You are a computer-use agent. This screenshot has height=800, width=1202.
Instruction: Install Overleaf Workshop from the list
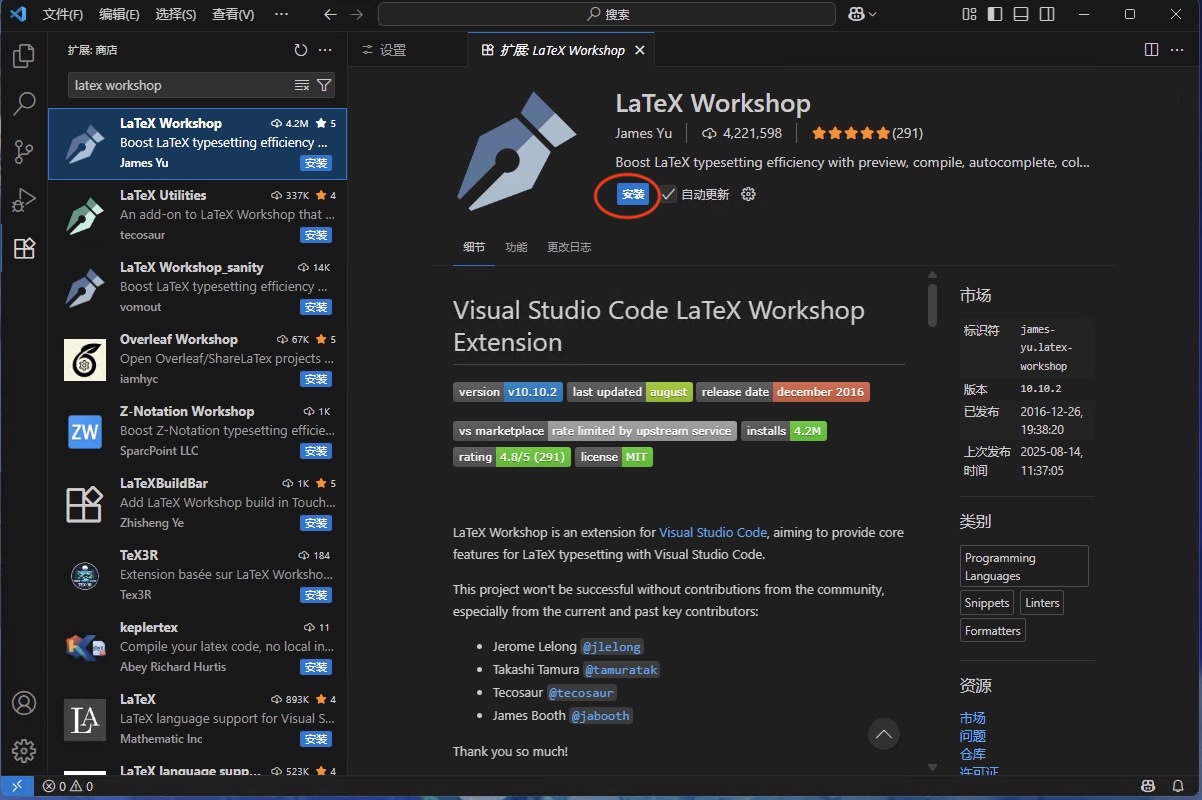(316, 379)
